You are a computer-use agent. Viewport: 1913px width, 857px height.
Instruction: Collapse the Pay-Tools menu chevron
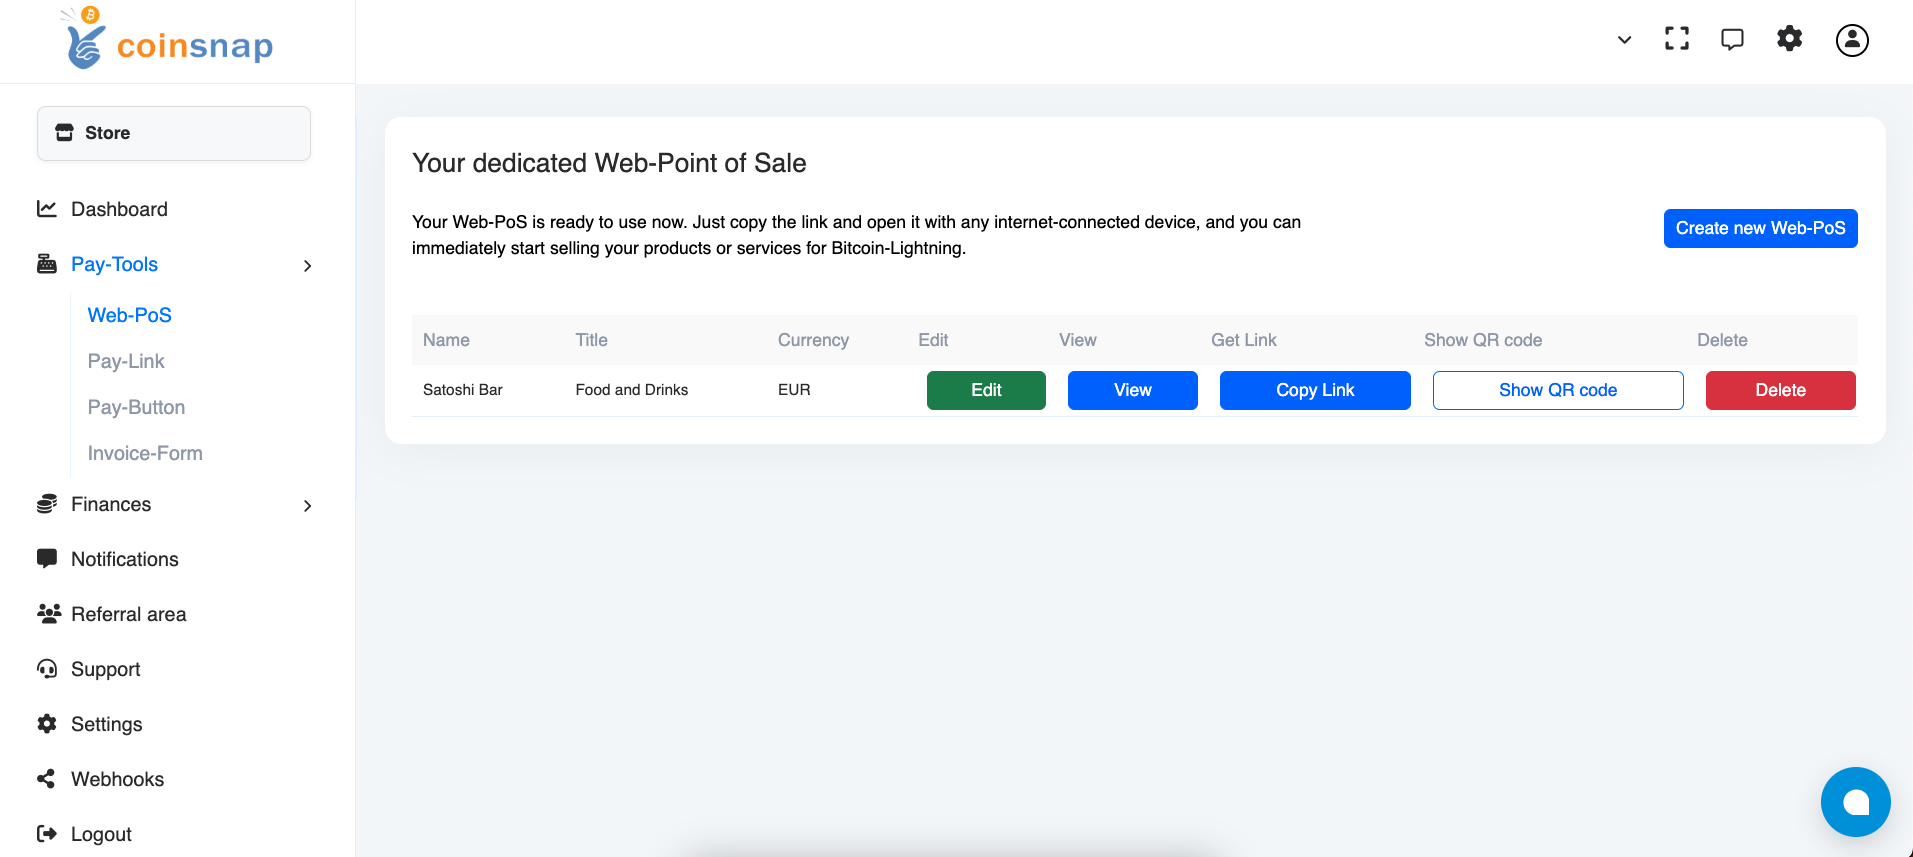(307, 265)
